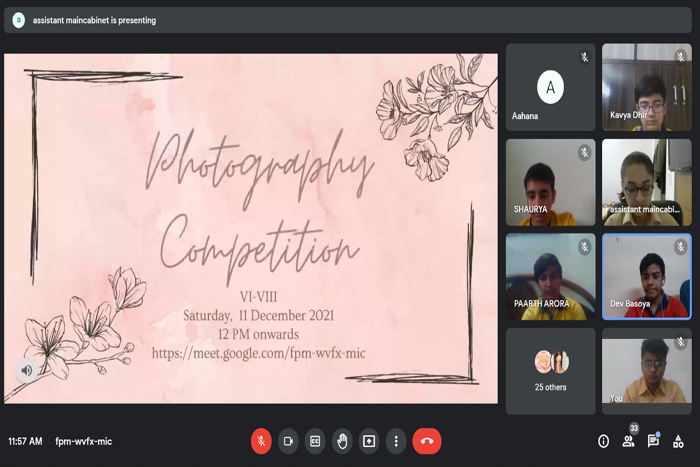Screen dimensions: 700x467
Task: Click the 'A' avatar circle for Aahana
Action: click(x=550, y=87)
